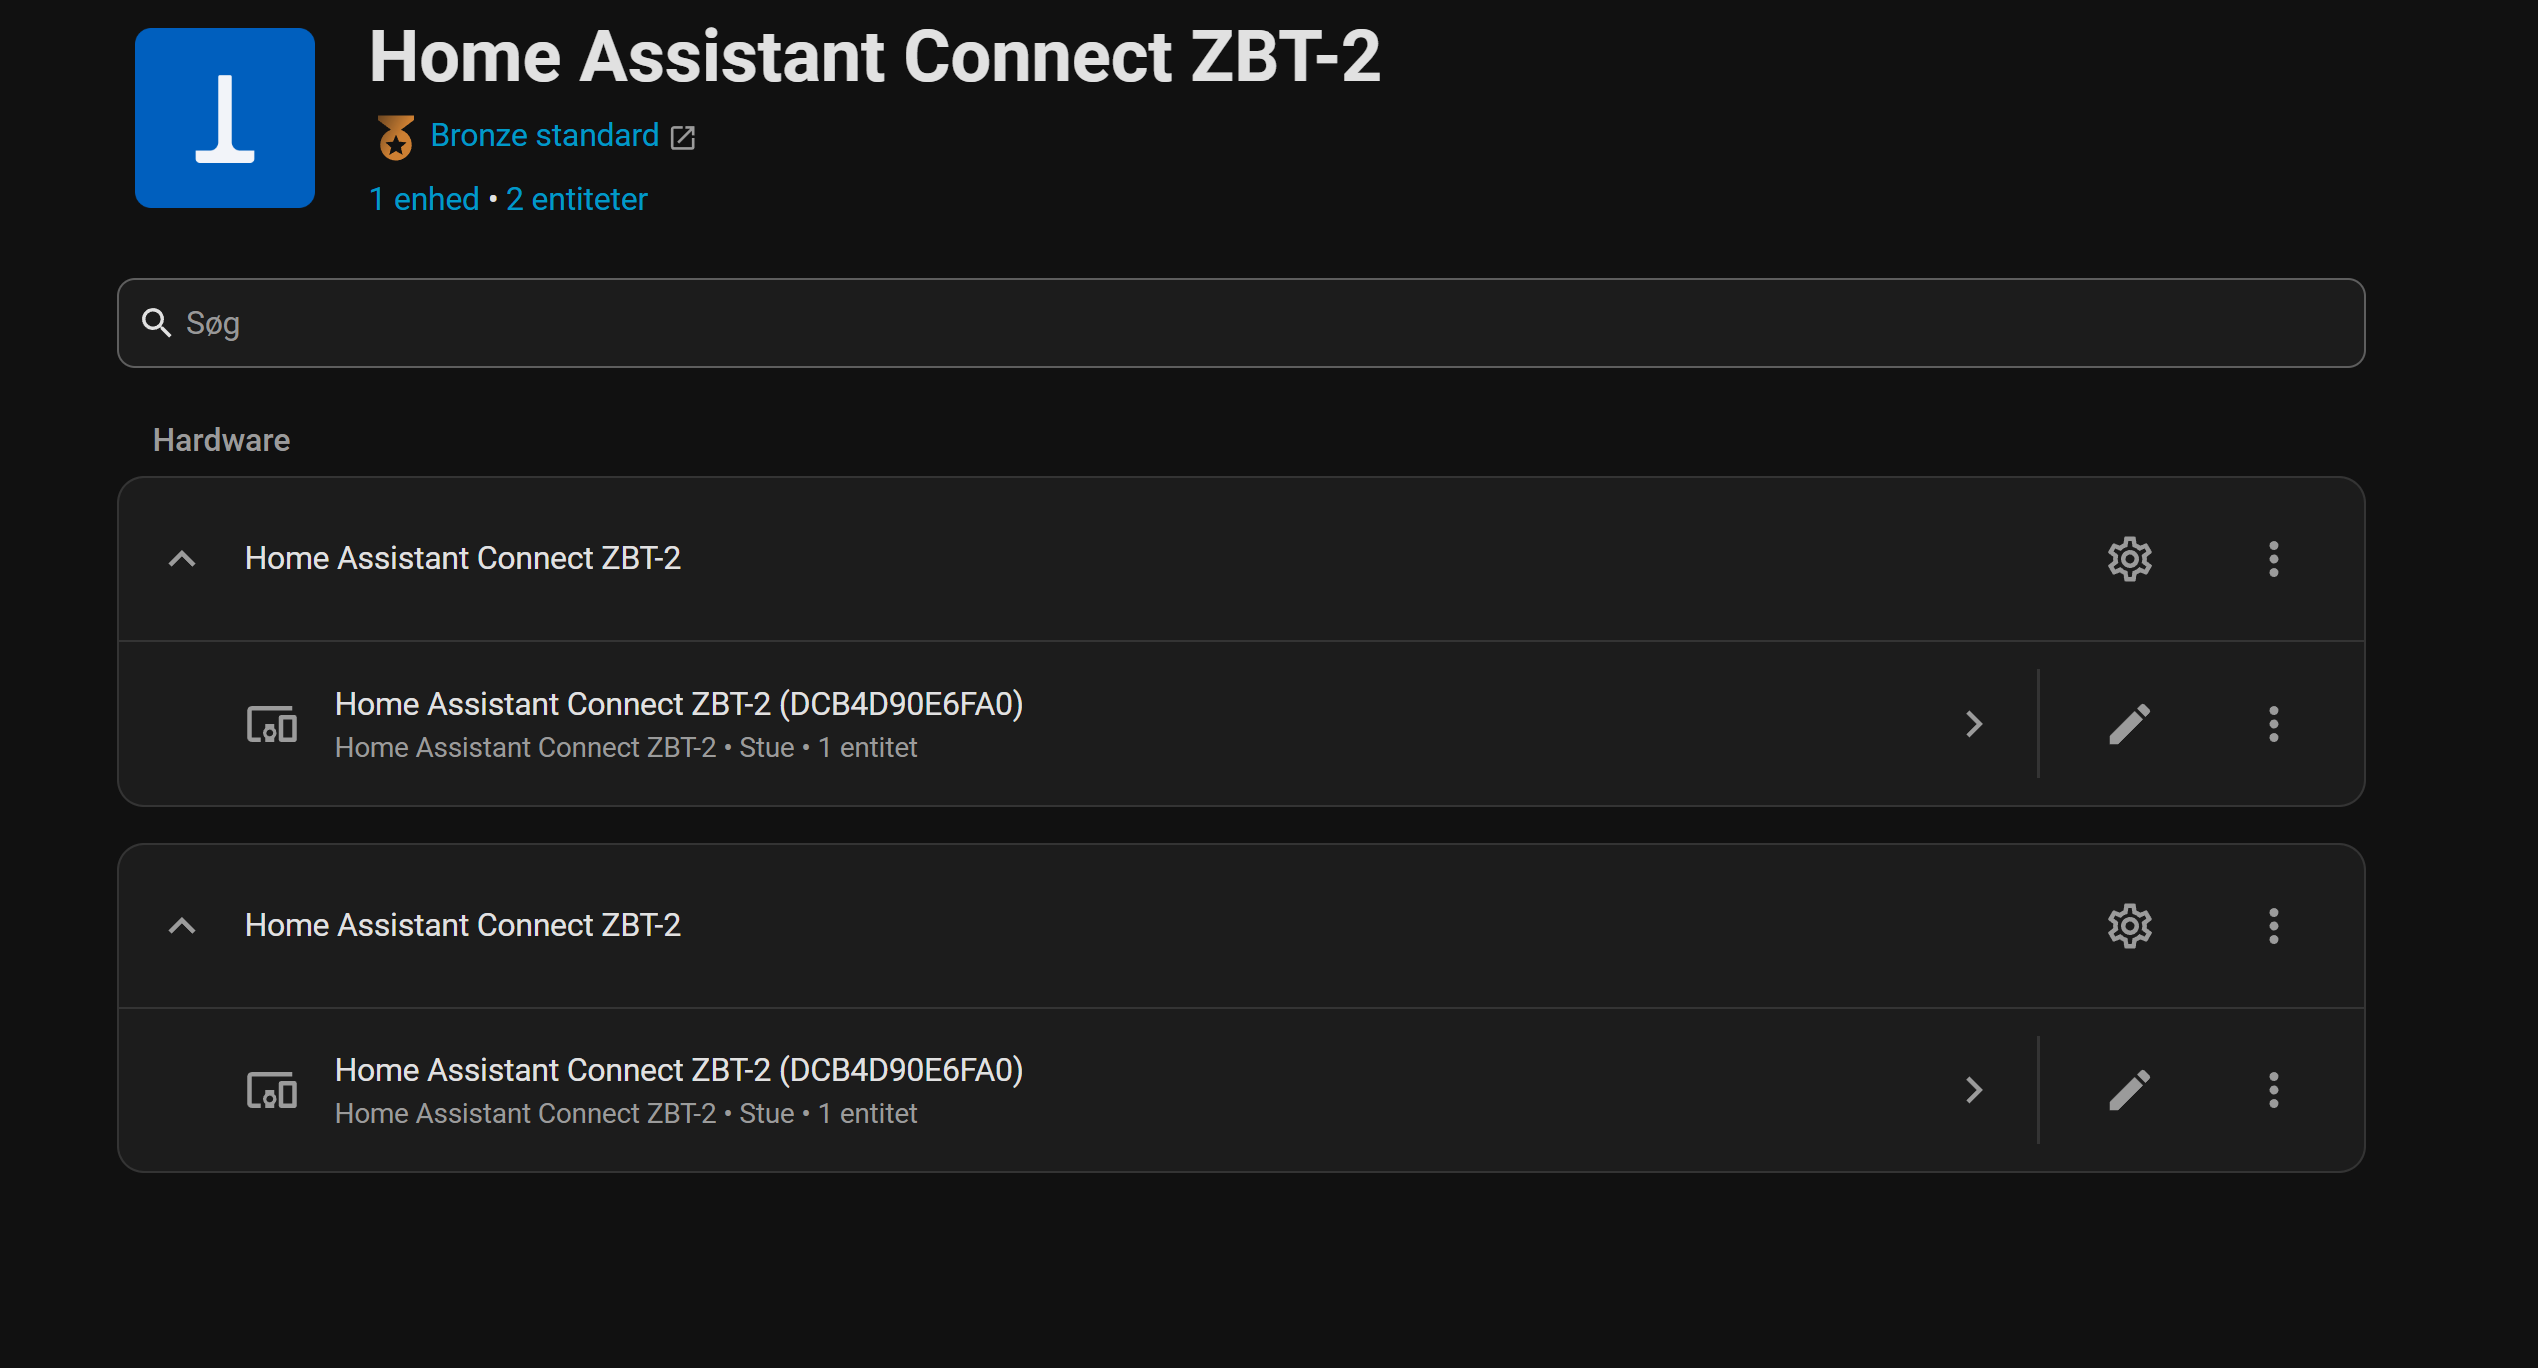The height and width of the screenshot is (1368, 2538).
Task: Edit first DCB4D90E6FA0 device with pencil icon
Action: pos(2129,724)
